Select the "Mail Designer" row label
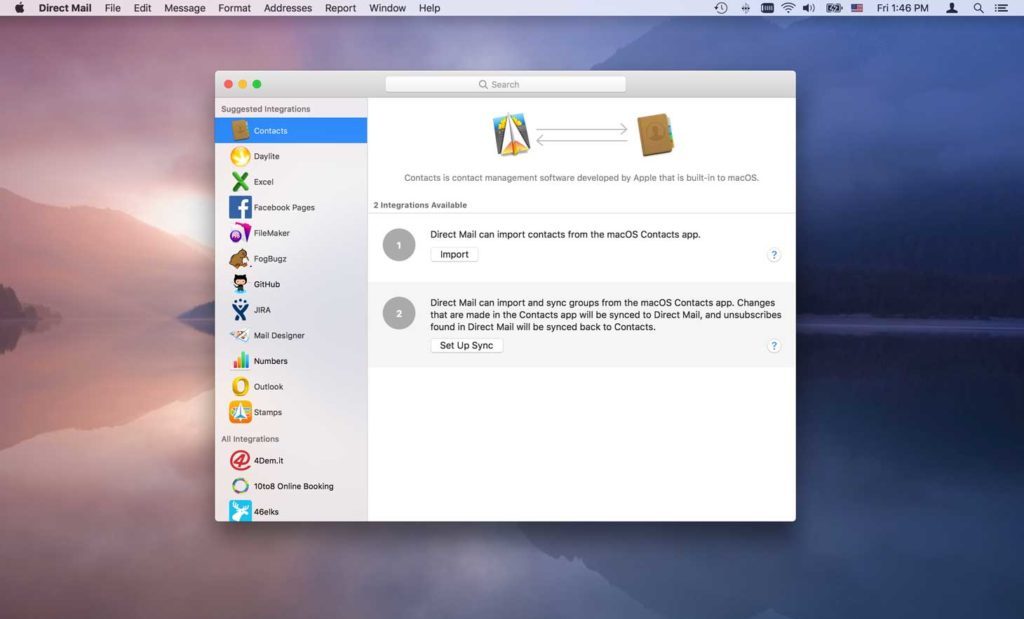Viewport: 1024px width, 619px height. (x=279, y=335)
